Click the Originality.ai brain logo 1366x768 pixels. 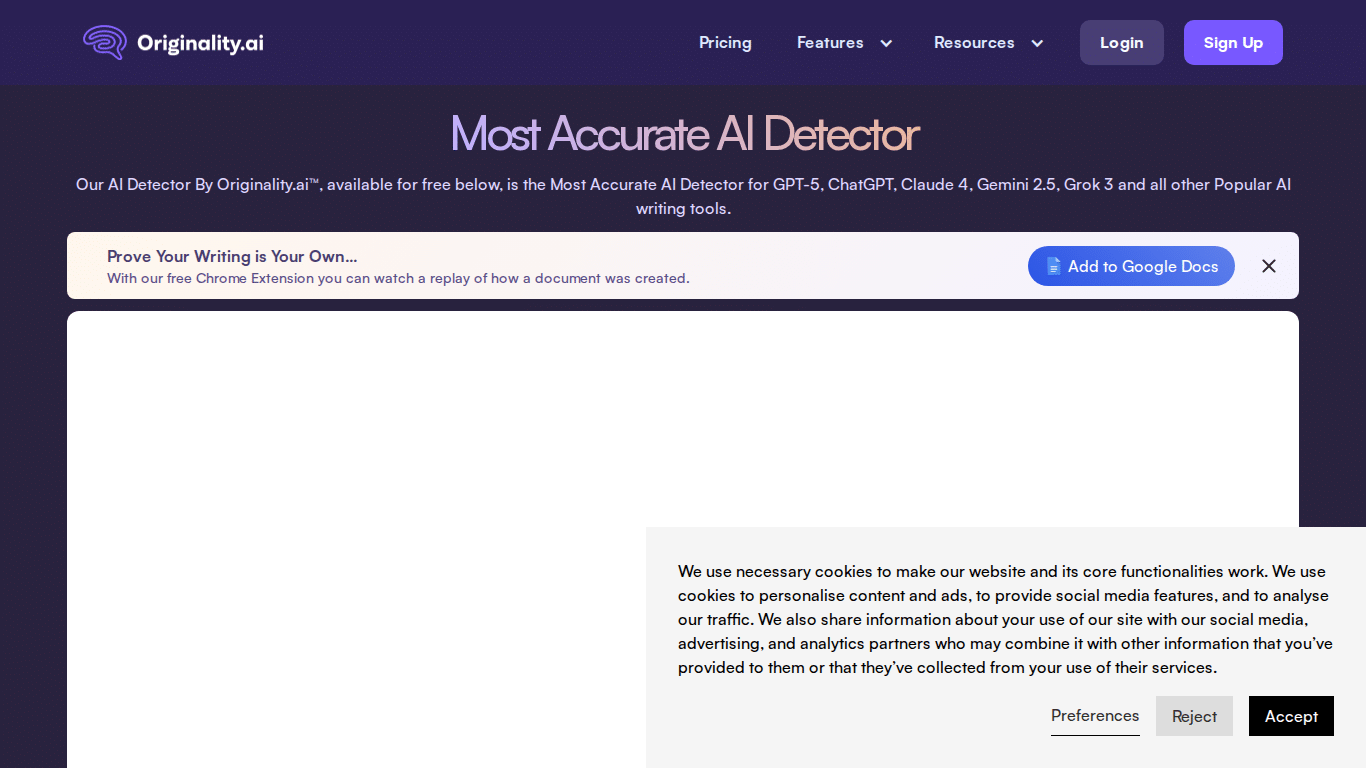[104, 42]
